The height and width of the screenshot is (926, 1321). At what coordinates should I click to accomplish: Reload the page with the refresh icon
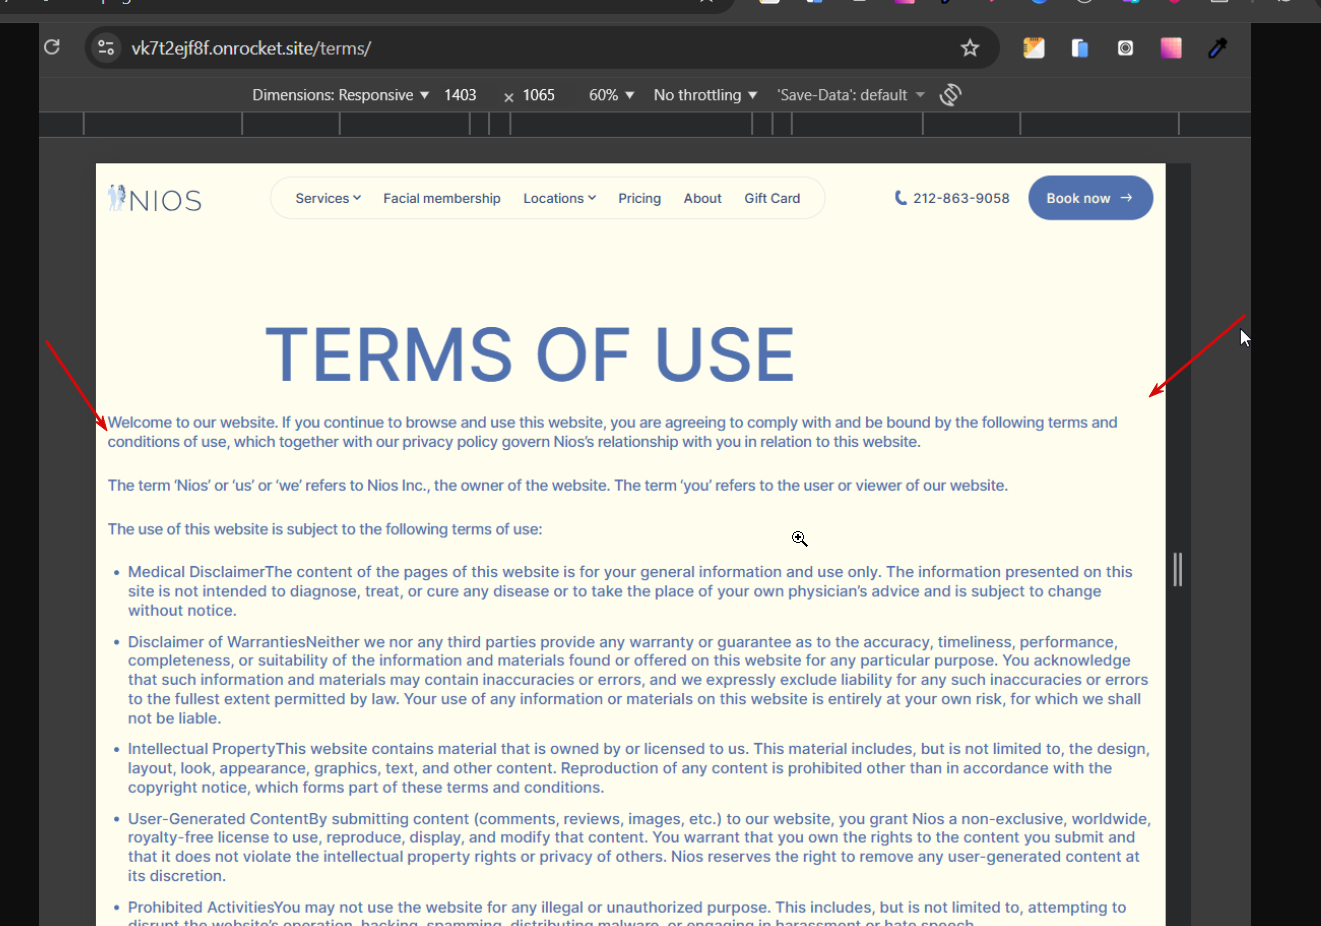52,47
